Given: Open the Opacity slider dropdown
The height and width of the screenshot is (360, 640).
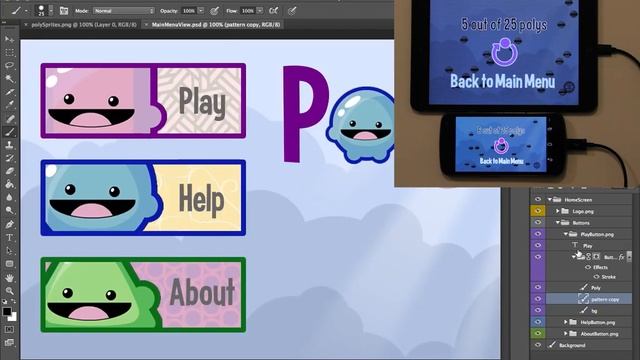Looking at the screenshot, I should coord(201,11).
